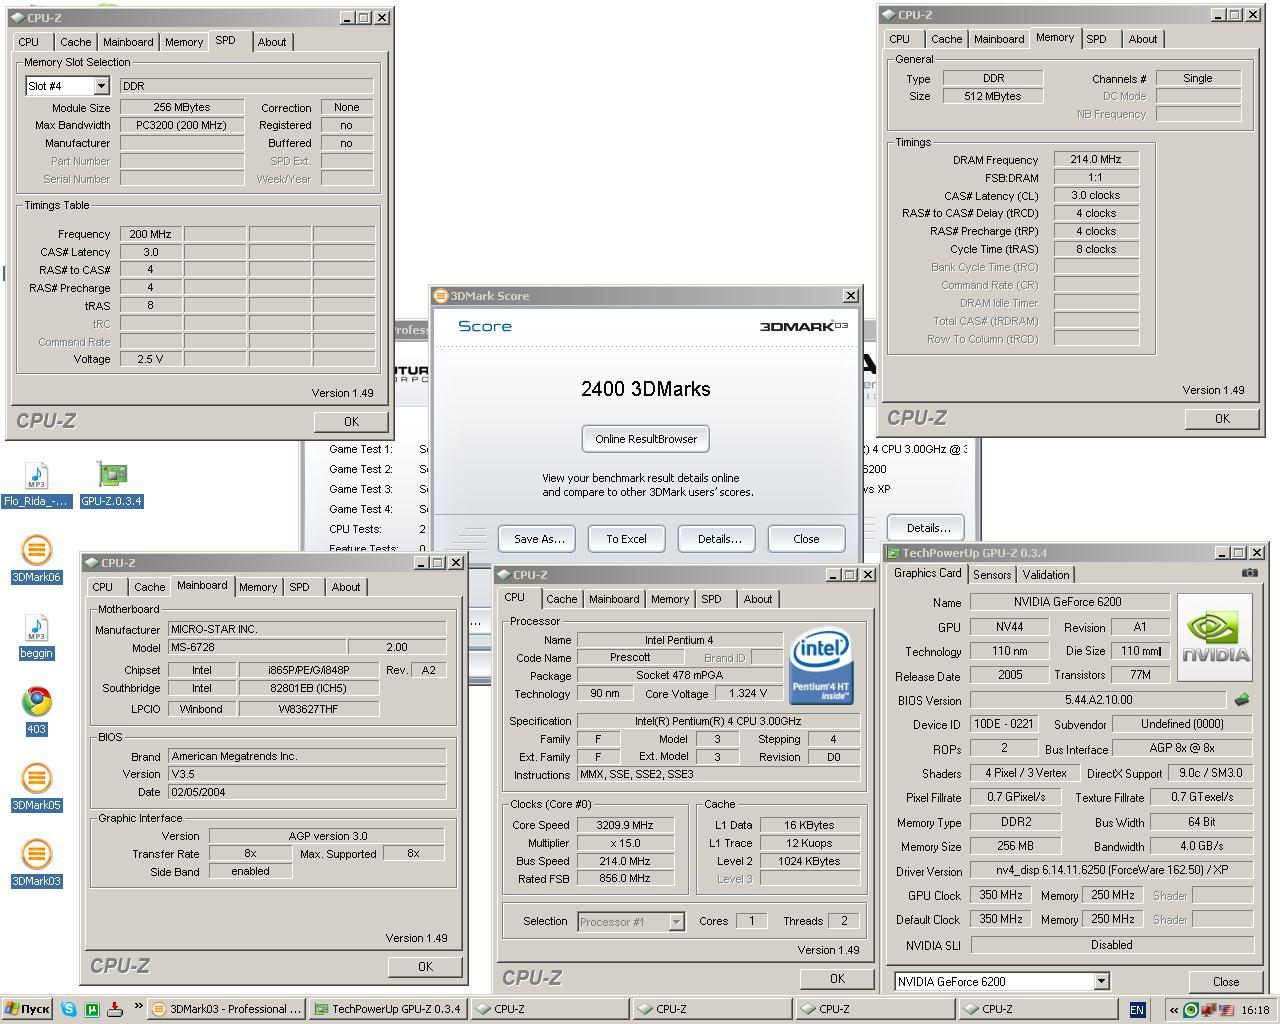The height and width of the screenshot is (1024, 1280).
Task: Expand hidden quick launch items chevron
Action: click(x=138, y=1007)
